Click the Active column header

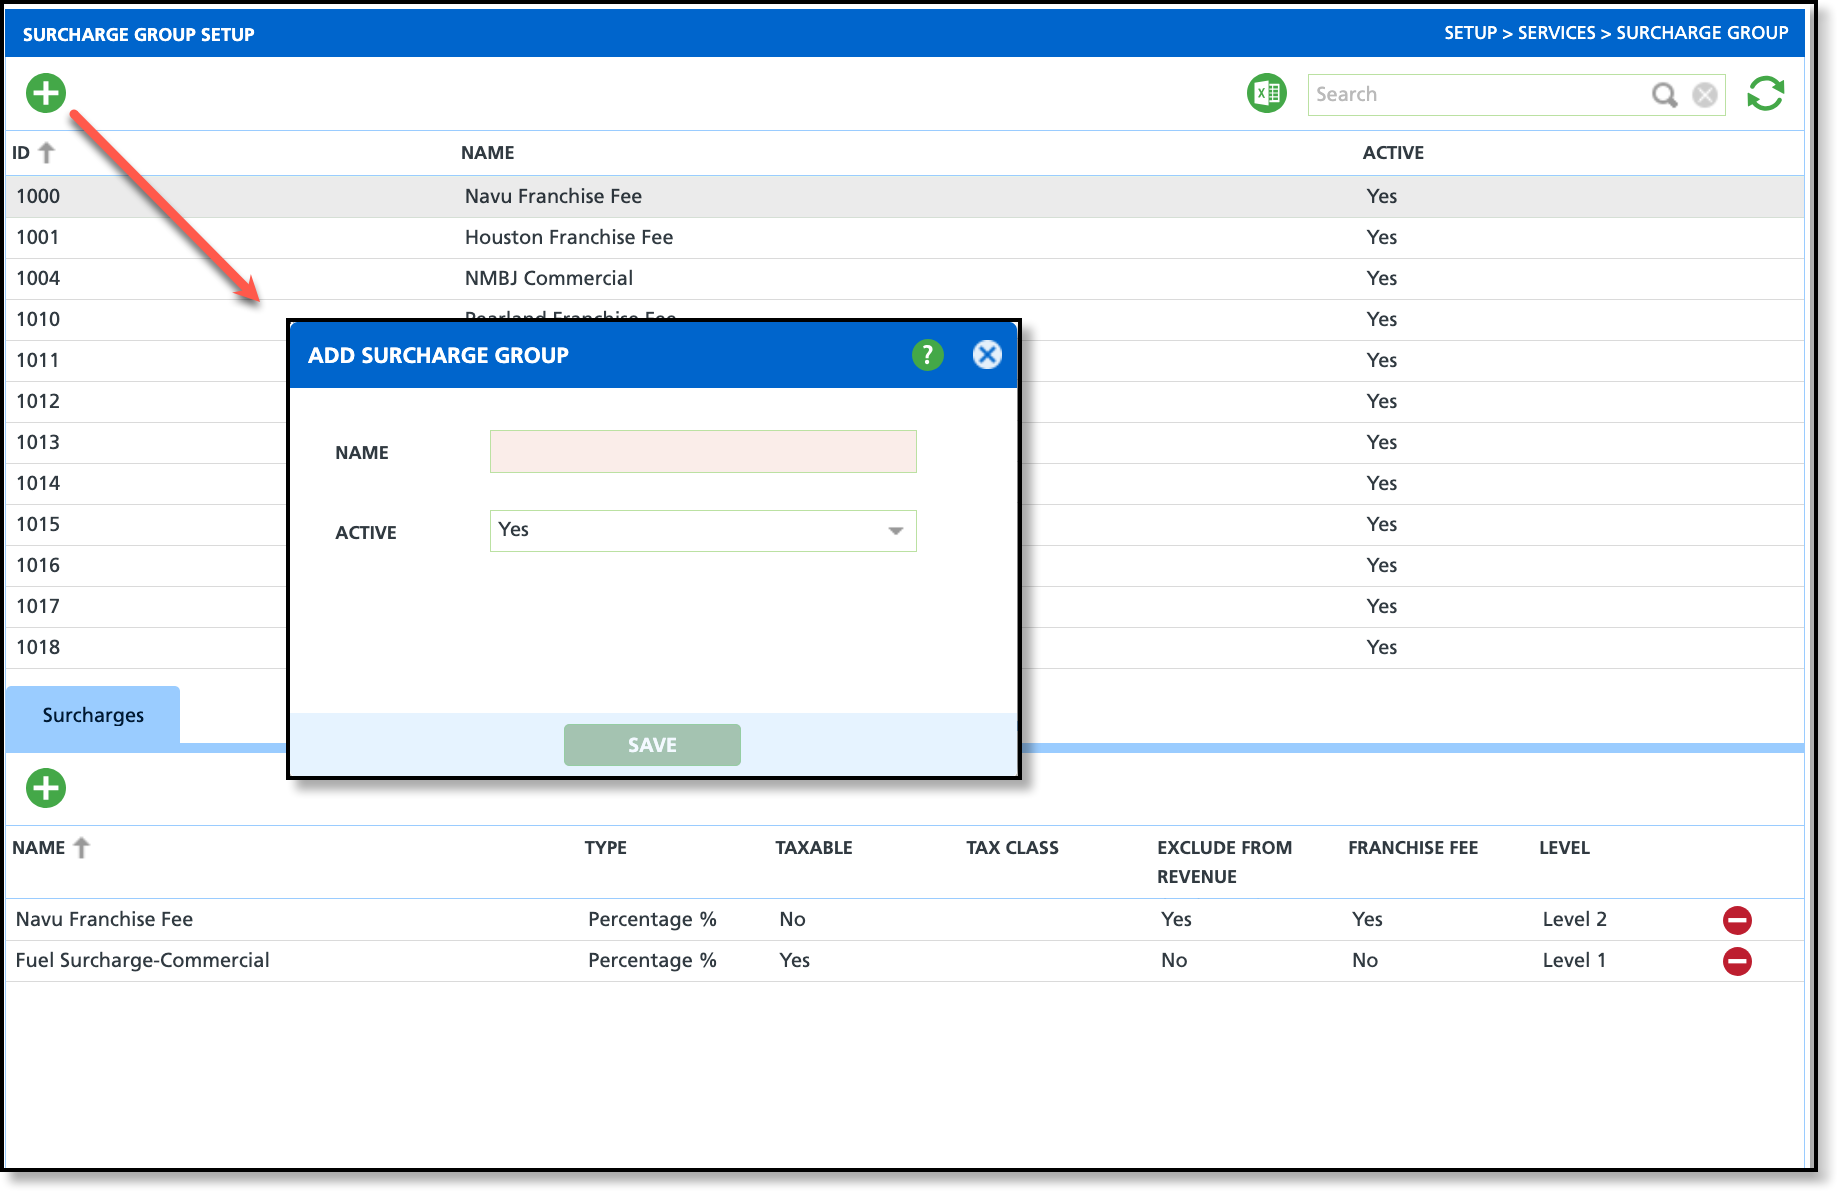(1393, 153)
